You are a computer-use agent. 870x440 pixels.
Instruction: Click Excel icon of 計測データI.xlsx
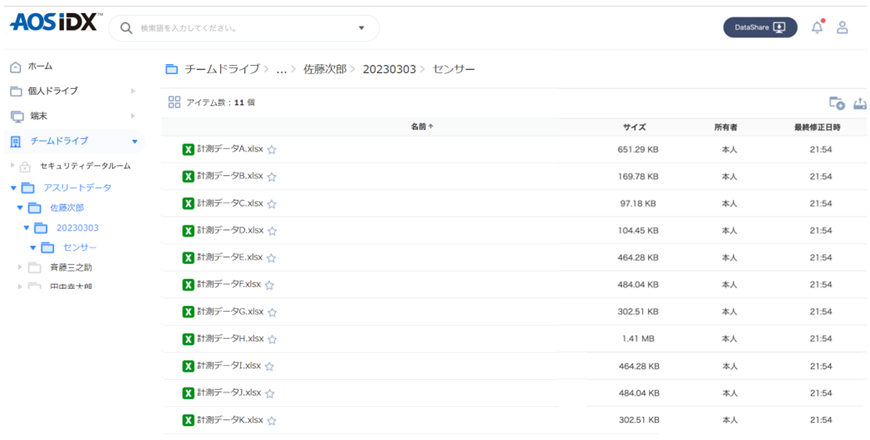tap(188, 366)
